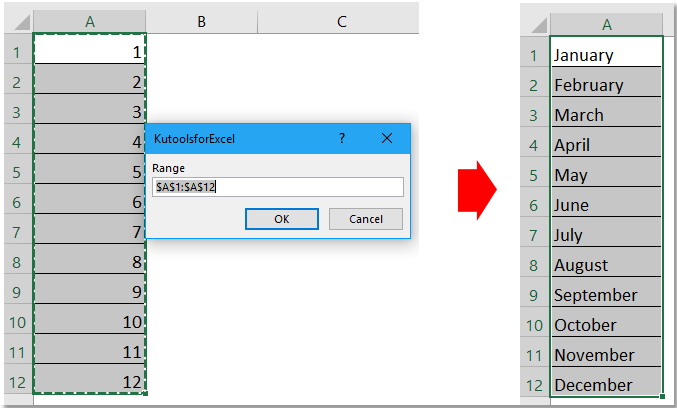Viewport: 677px width, 408px height.
Task: Click the dialog help question mark
Action: [343, 137]
